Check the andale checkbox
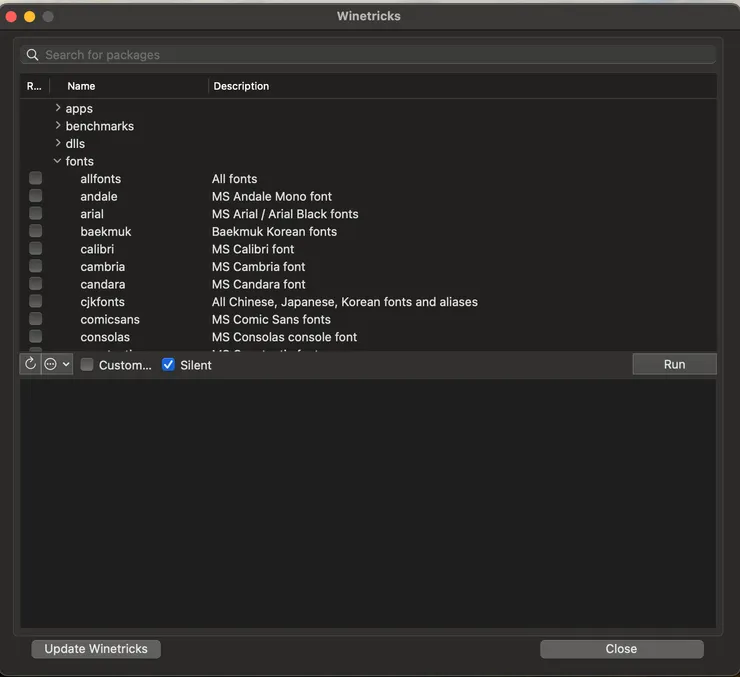 [35, 196]
